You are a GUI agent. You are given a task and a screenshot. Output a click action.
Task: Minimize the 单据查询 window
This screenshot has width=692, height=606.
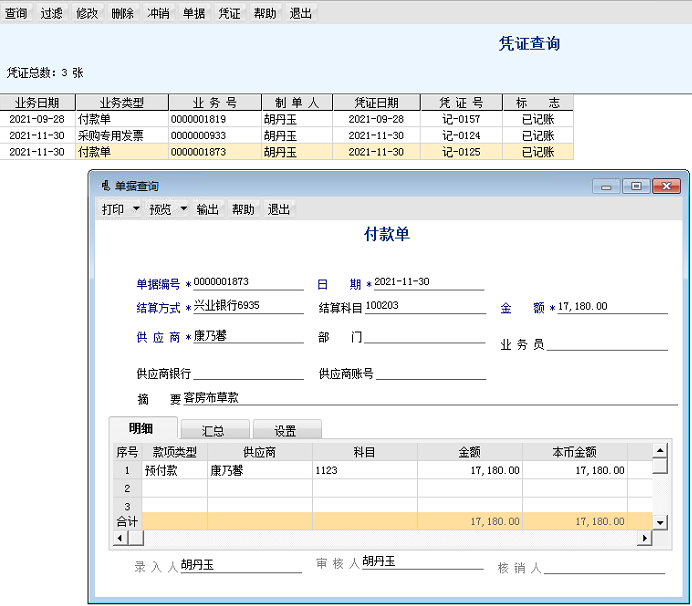(606, 186)
